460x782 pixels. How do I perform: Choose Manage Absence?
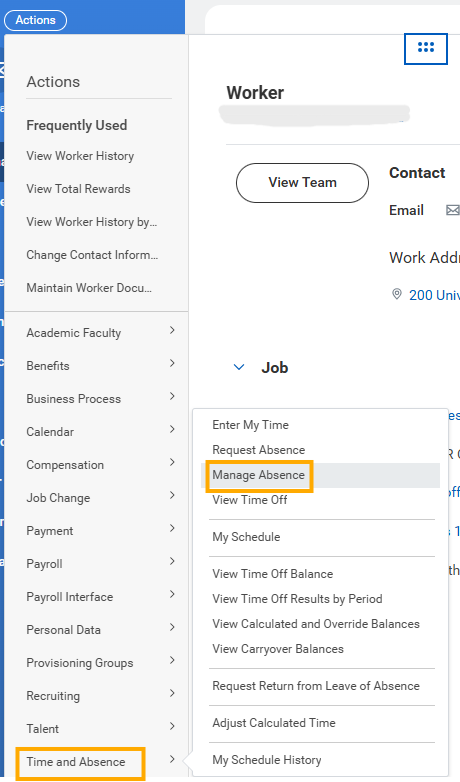point(258,475)
